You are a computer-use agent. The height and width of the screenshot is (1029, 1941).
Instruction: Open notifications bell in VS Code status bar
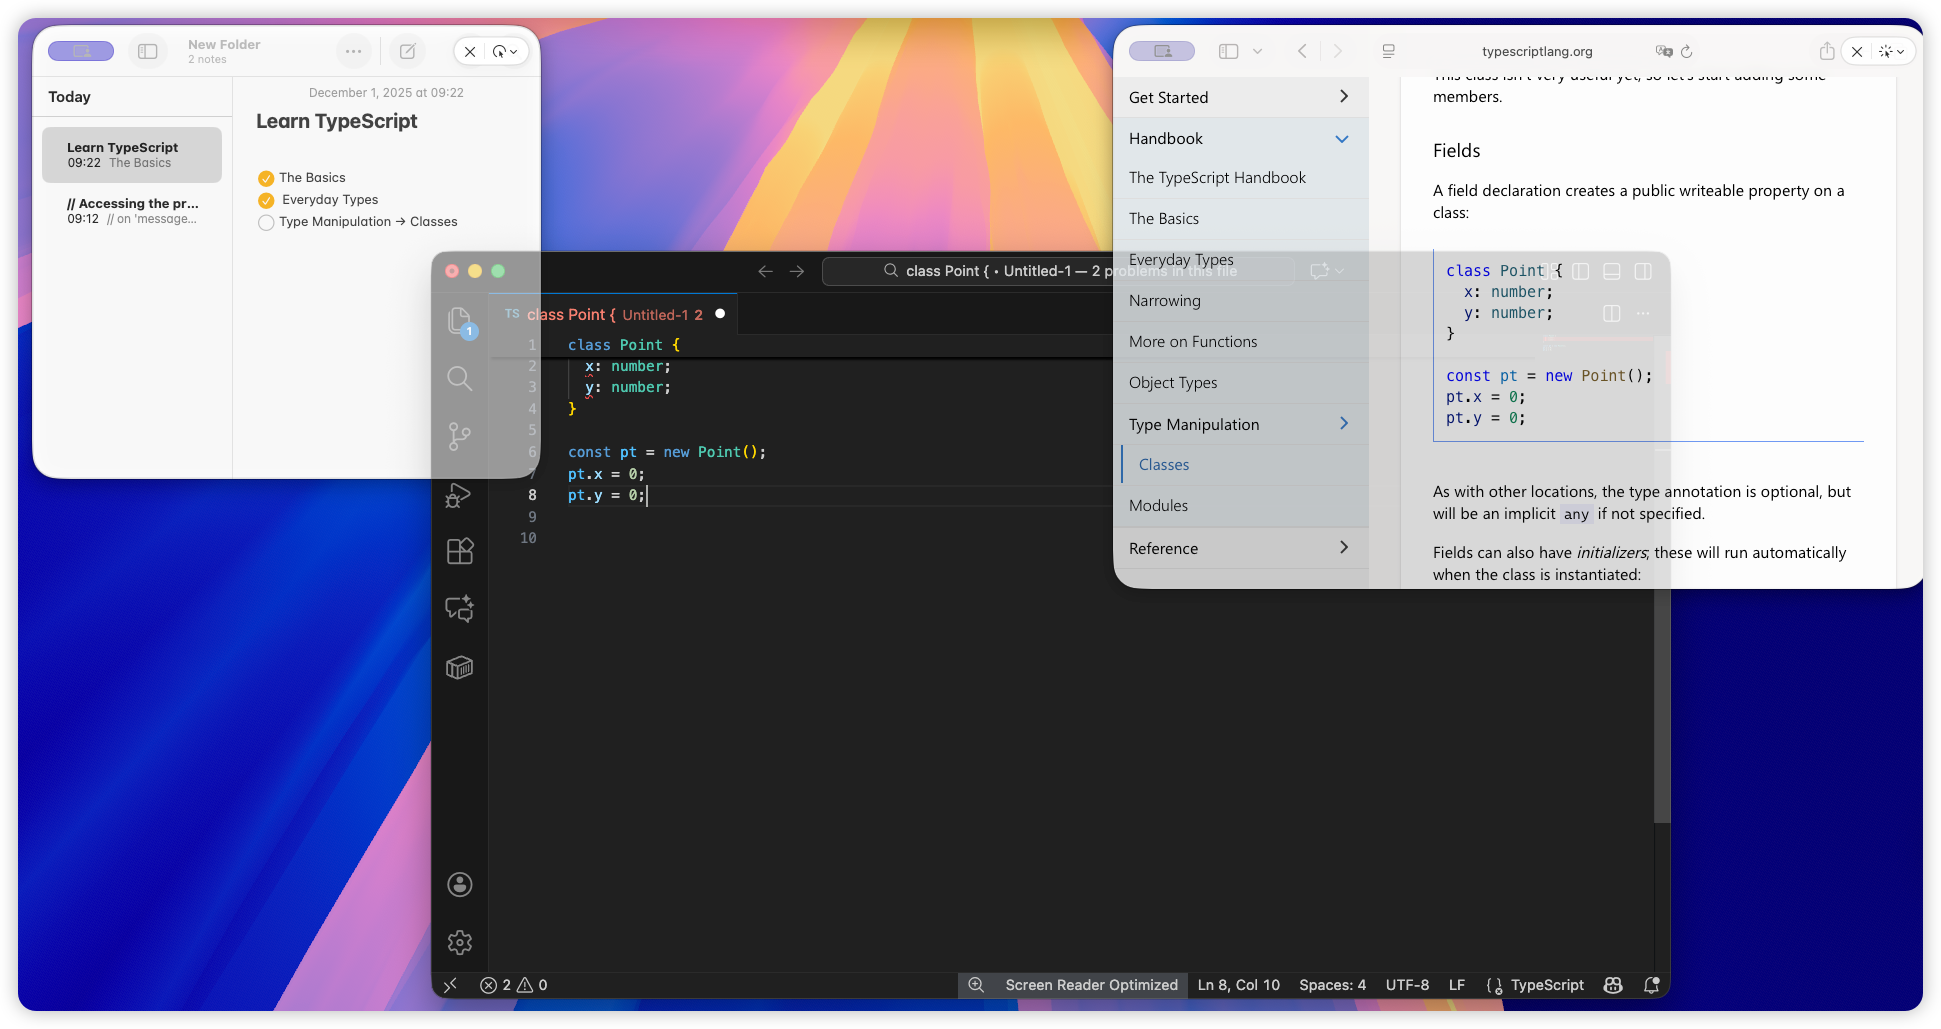pos(1652,985)
